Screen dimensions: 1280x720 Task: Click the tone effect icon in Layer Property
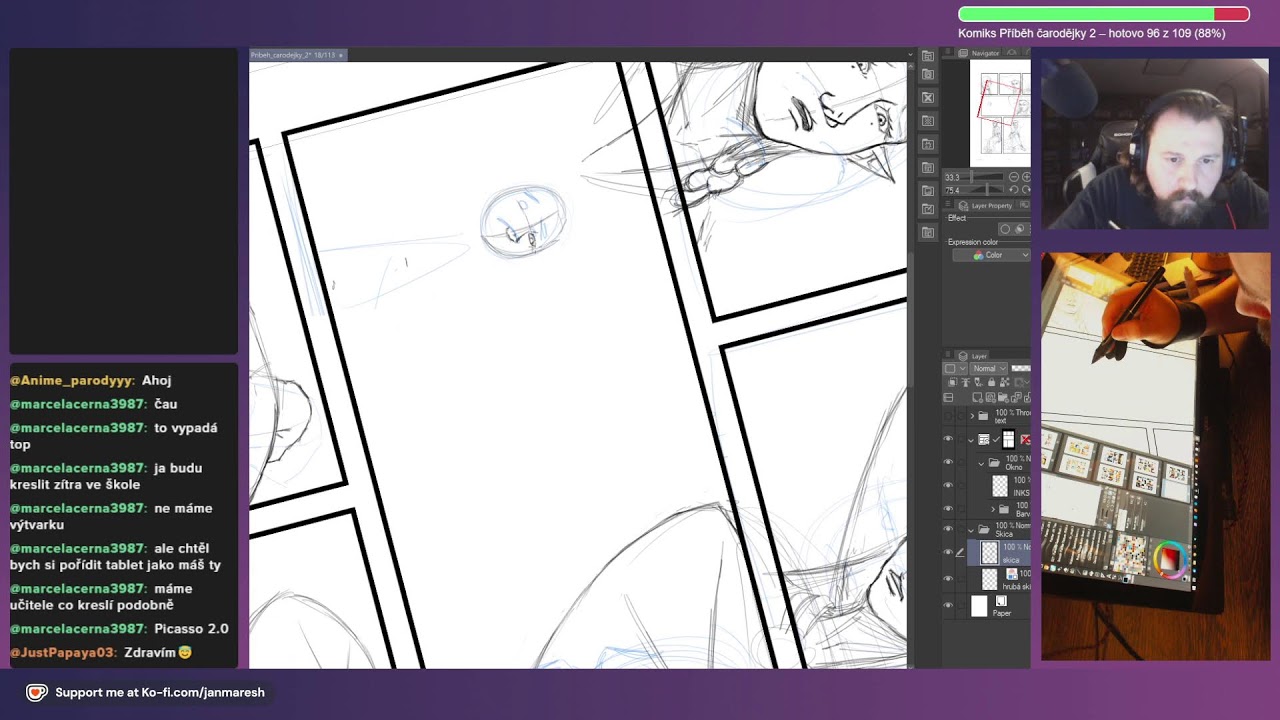tap(1019, 229)
